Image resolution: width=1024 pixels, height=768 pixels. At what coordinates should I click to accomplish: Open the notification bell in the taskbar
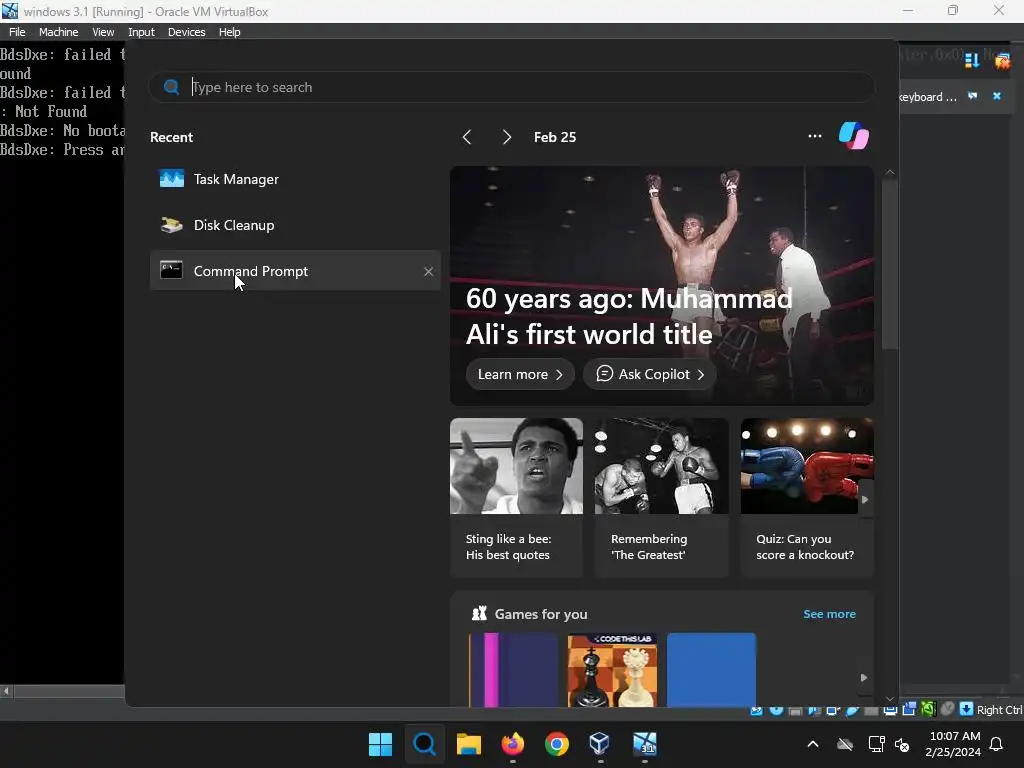pos(997,744)
